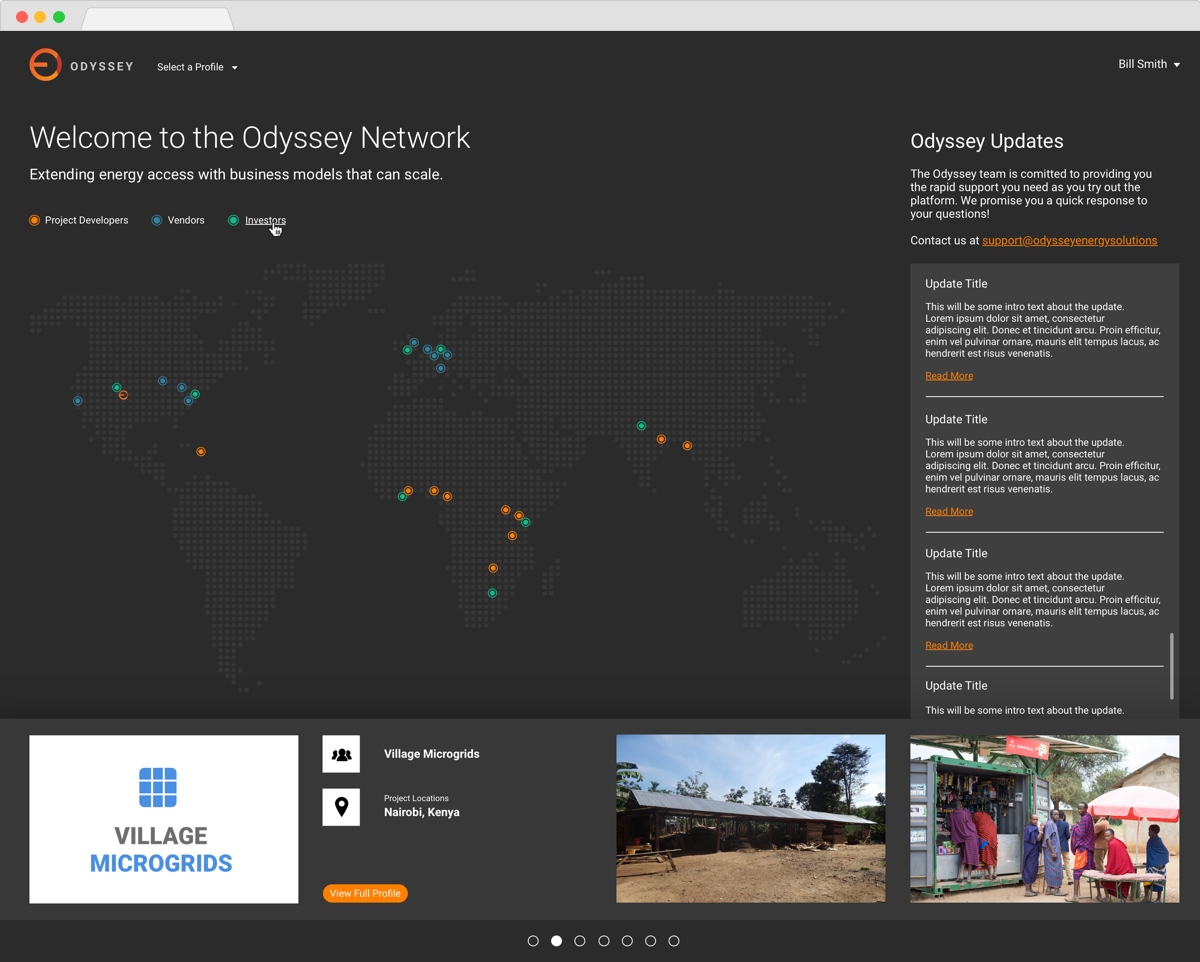Open the photo of the container shop with people

(1044, 819)
